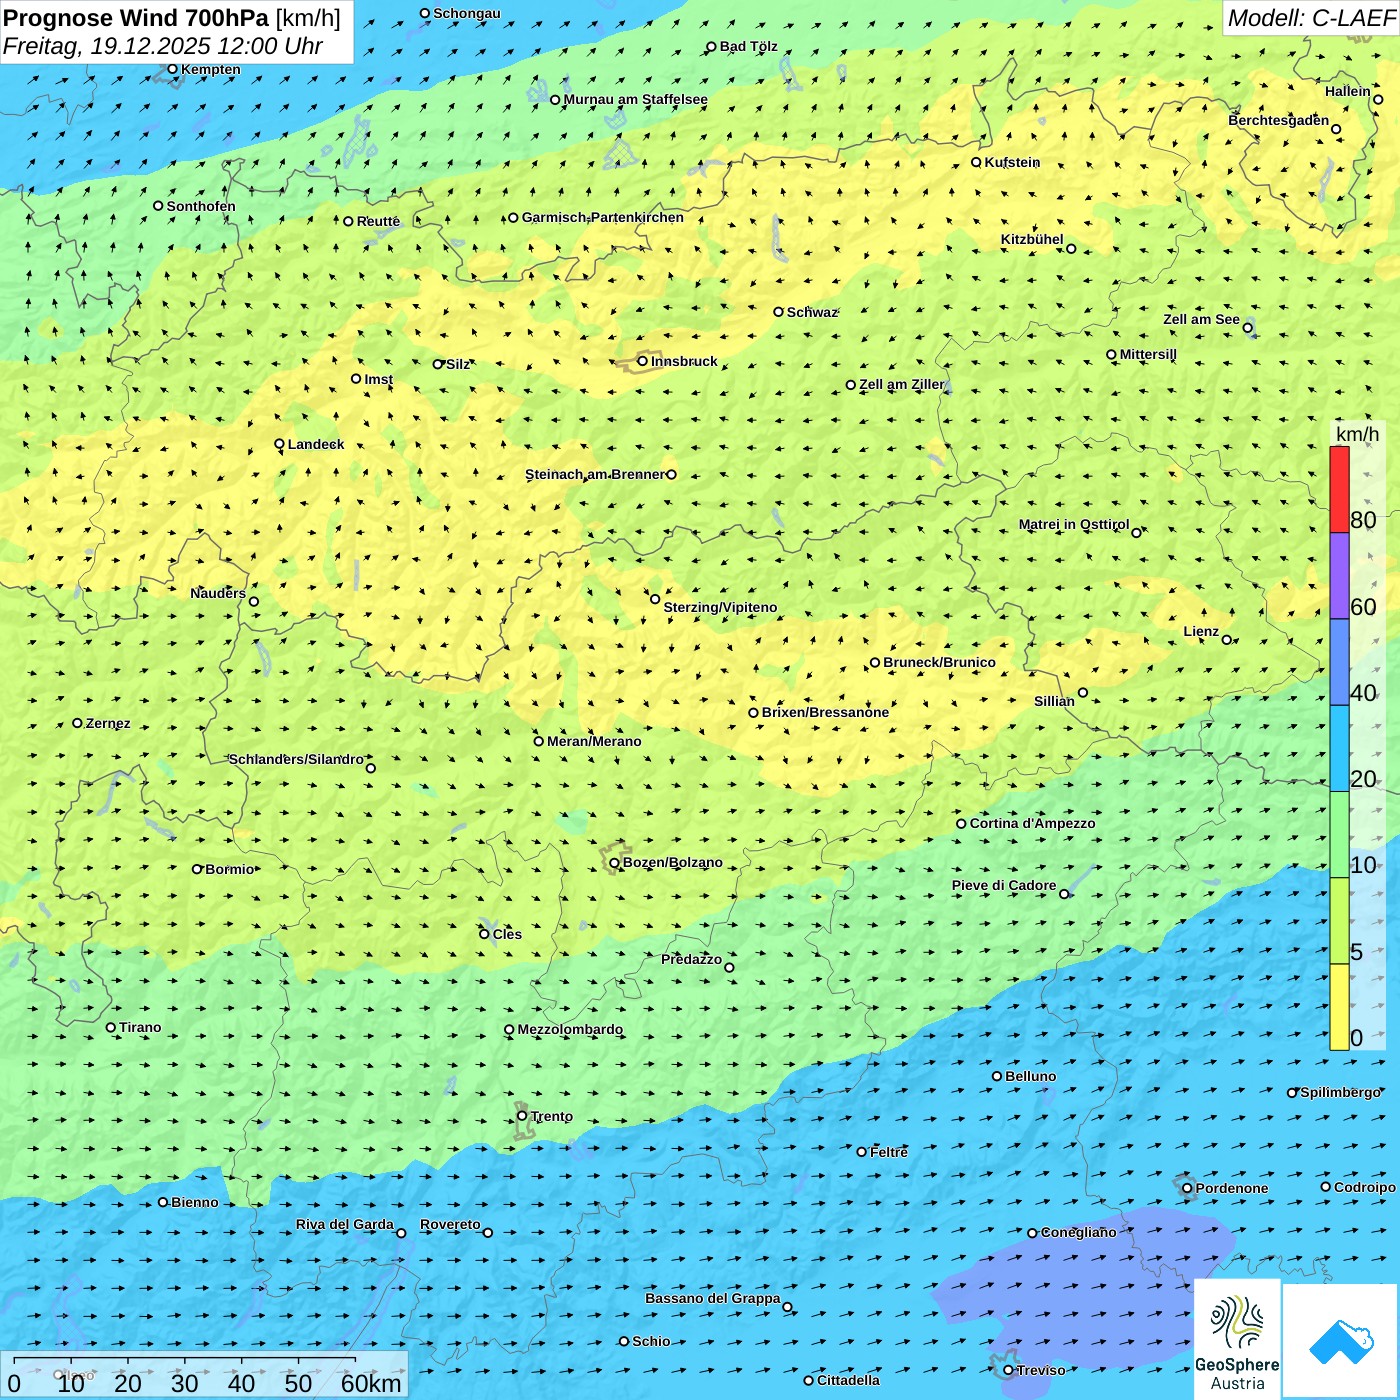The width and height of the screenshot is (1400, 1400).
Task: Select the Pordenone label
Action: coord(1232,1188)
